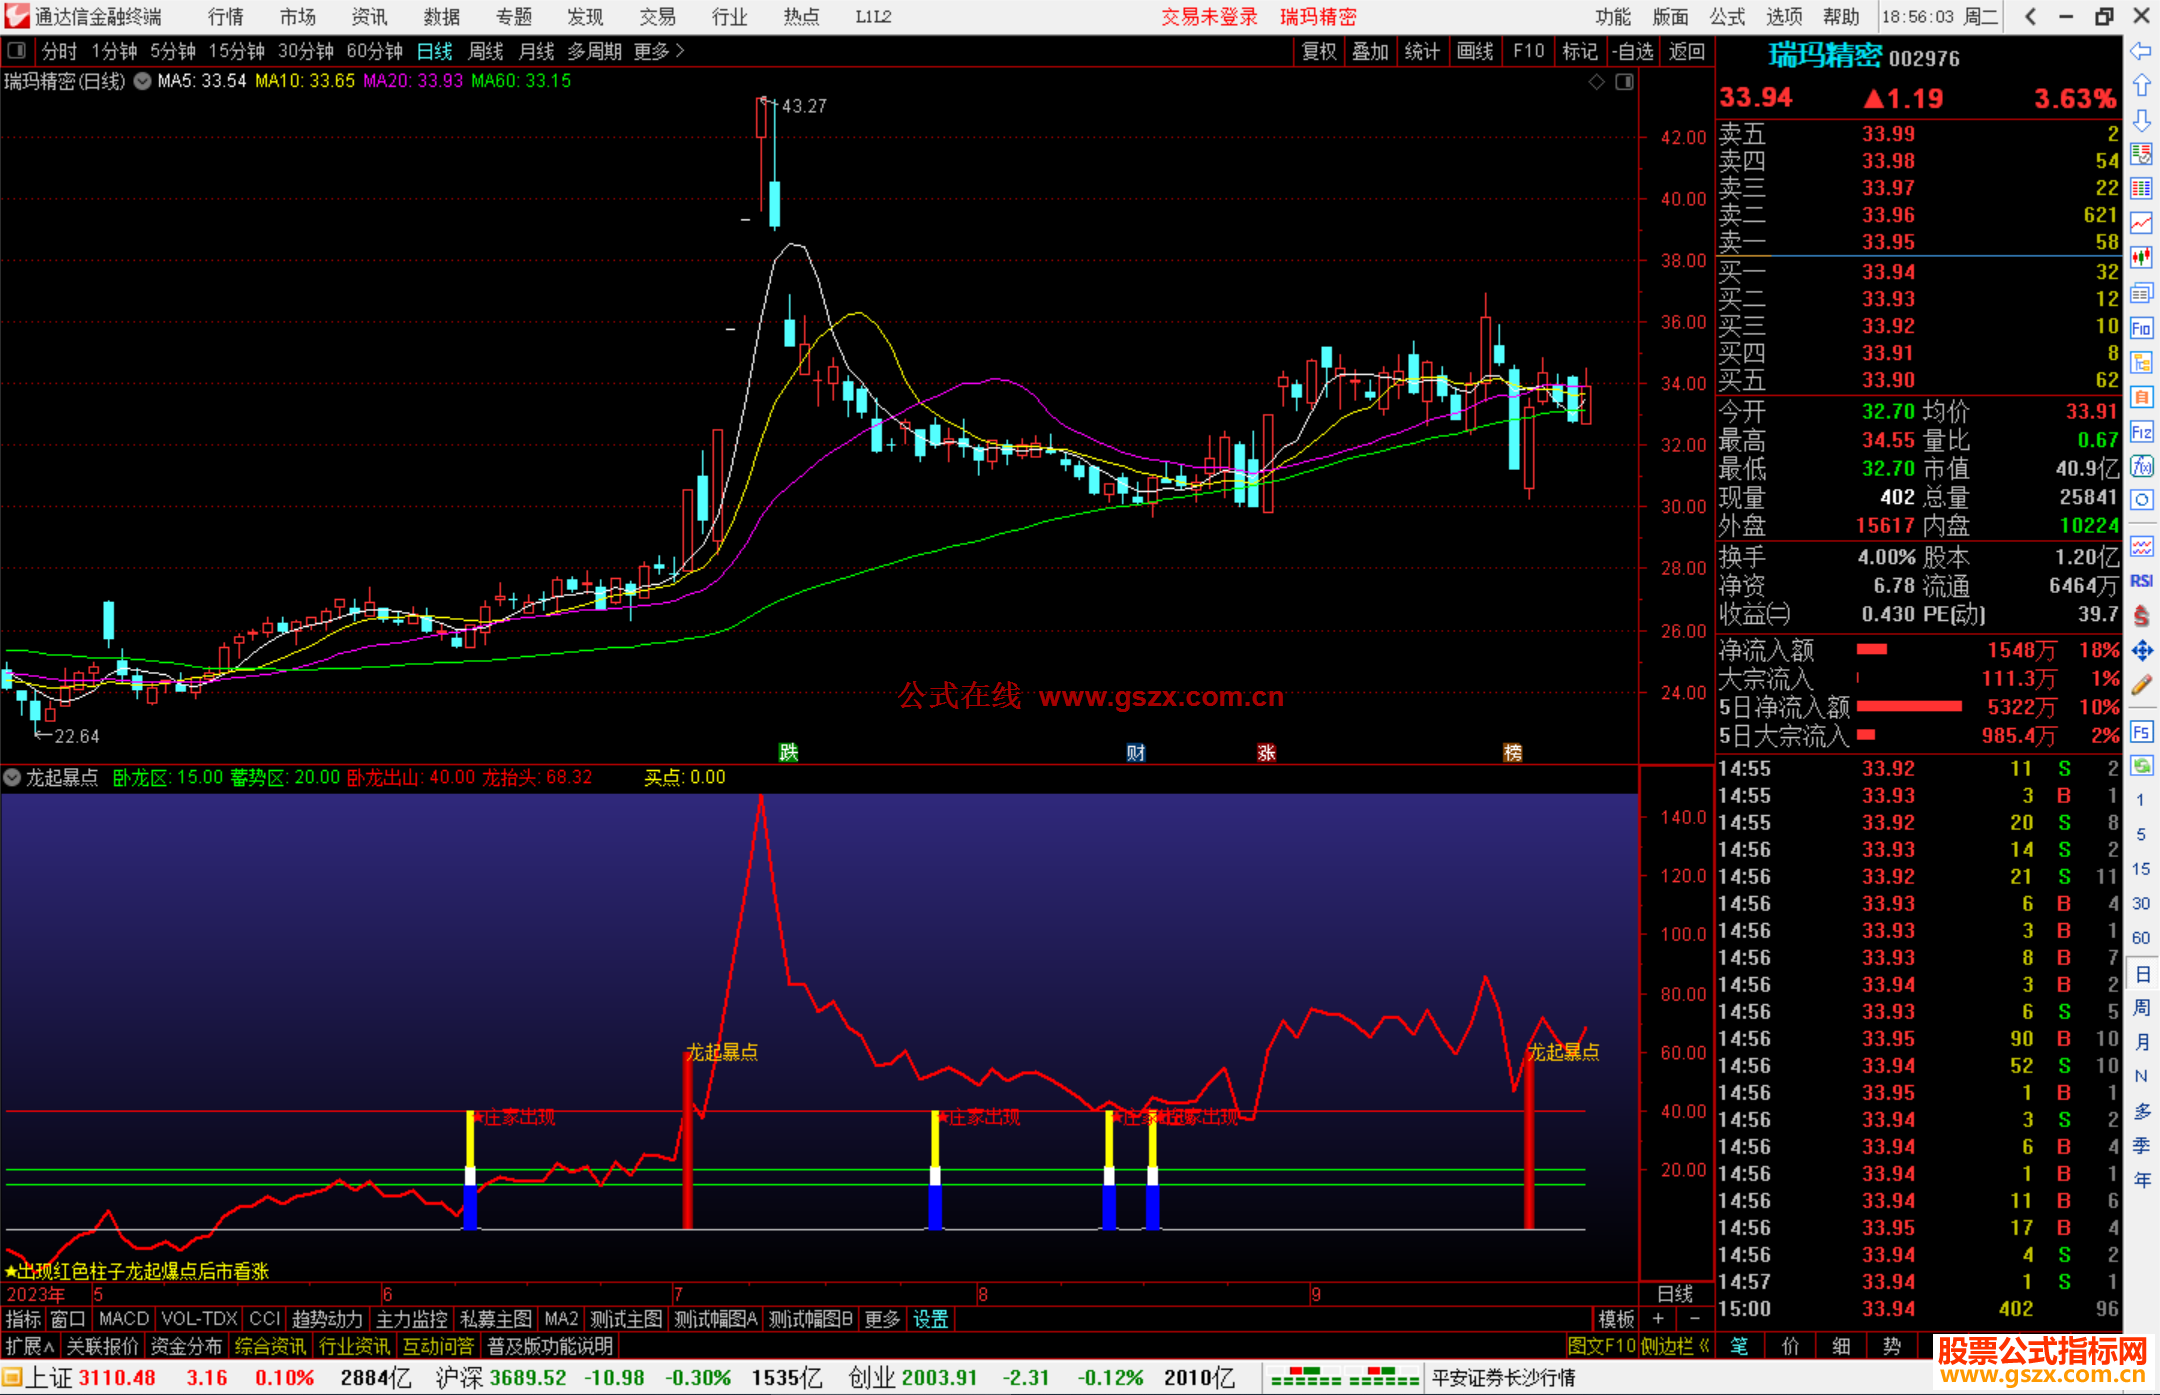Screen dimensions: 2160x1395
Task: Open the 扩展 expander at bottom left
Action: [x=29, y=1346]
